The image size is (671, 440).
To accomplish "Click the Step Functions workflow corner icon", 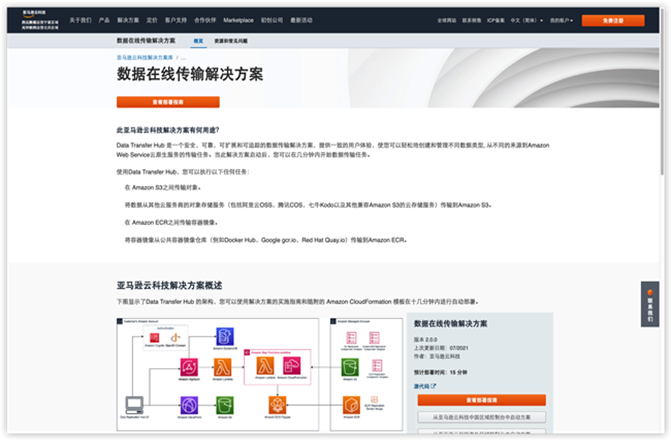I will pyautogui.click(x=247, y=352).
